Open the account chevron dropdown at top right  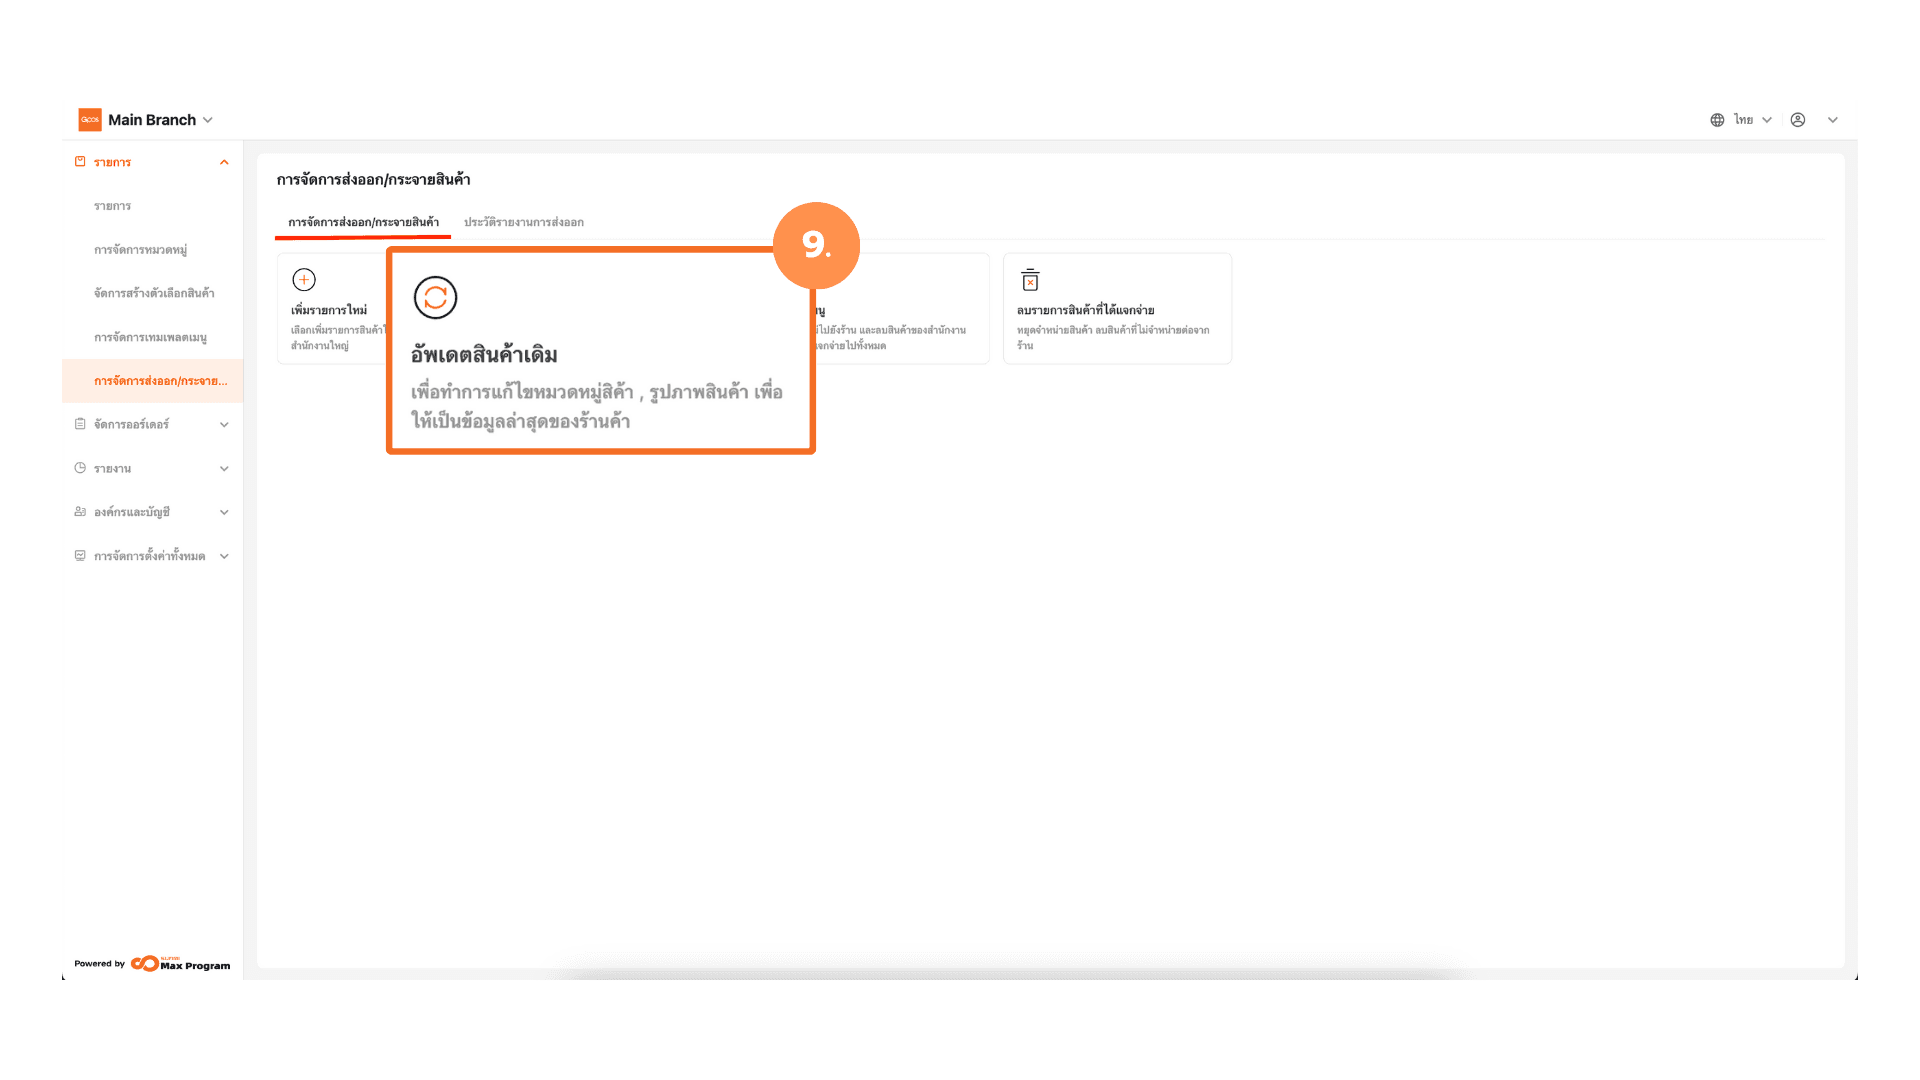tap(1833, 120)
